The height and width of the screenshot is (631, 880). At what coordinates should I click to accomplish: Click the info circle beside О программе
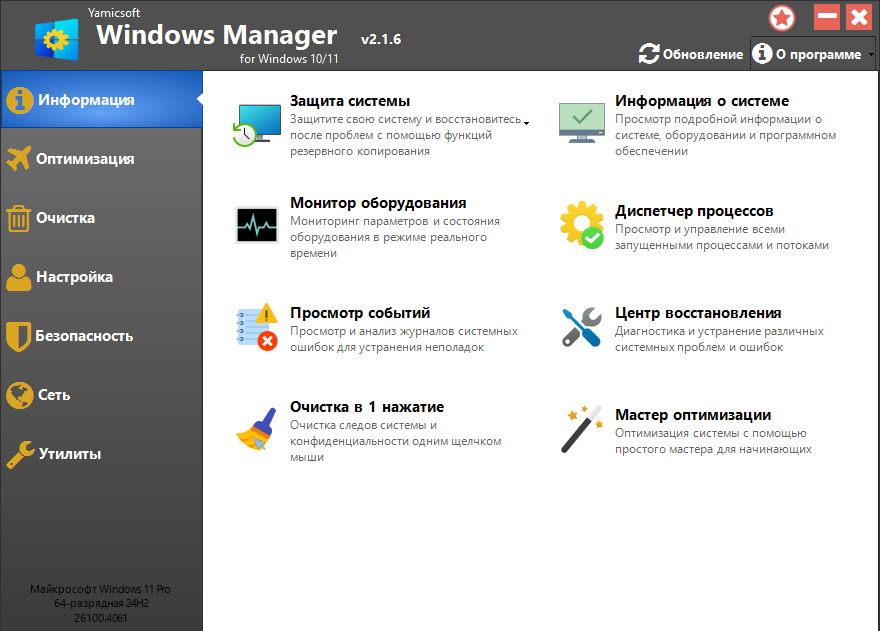pos(762,53)
